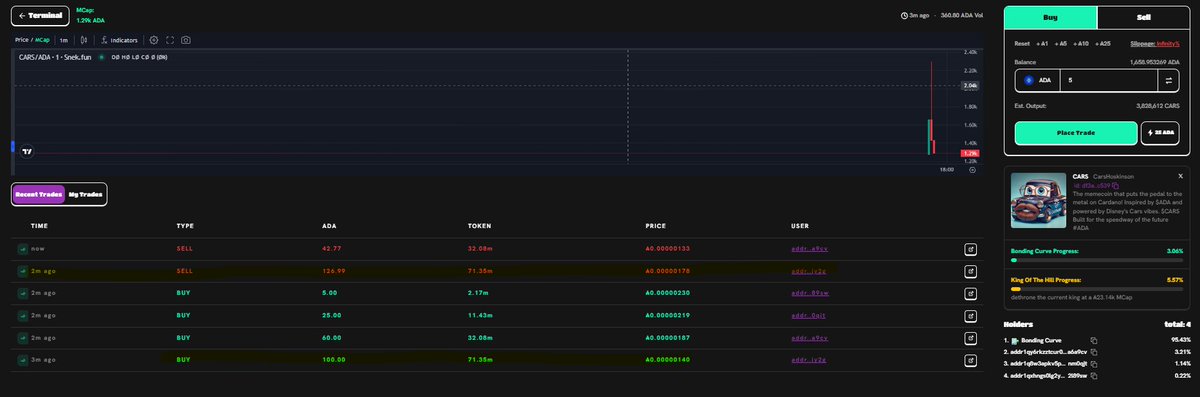Screen dimensions: 1200x397
Task: Click the trade icon beside the 'now' row
Action: tap(23, 248)
